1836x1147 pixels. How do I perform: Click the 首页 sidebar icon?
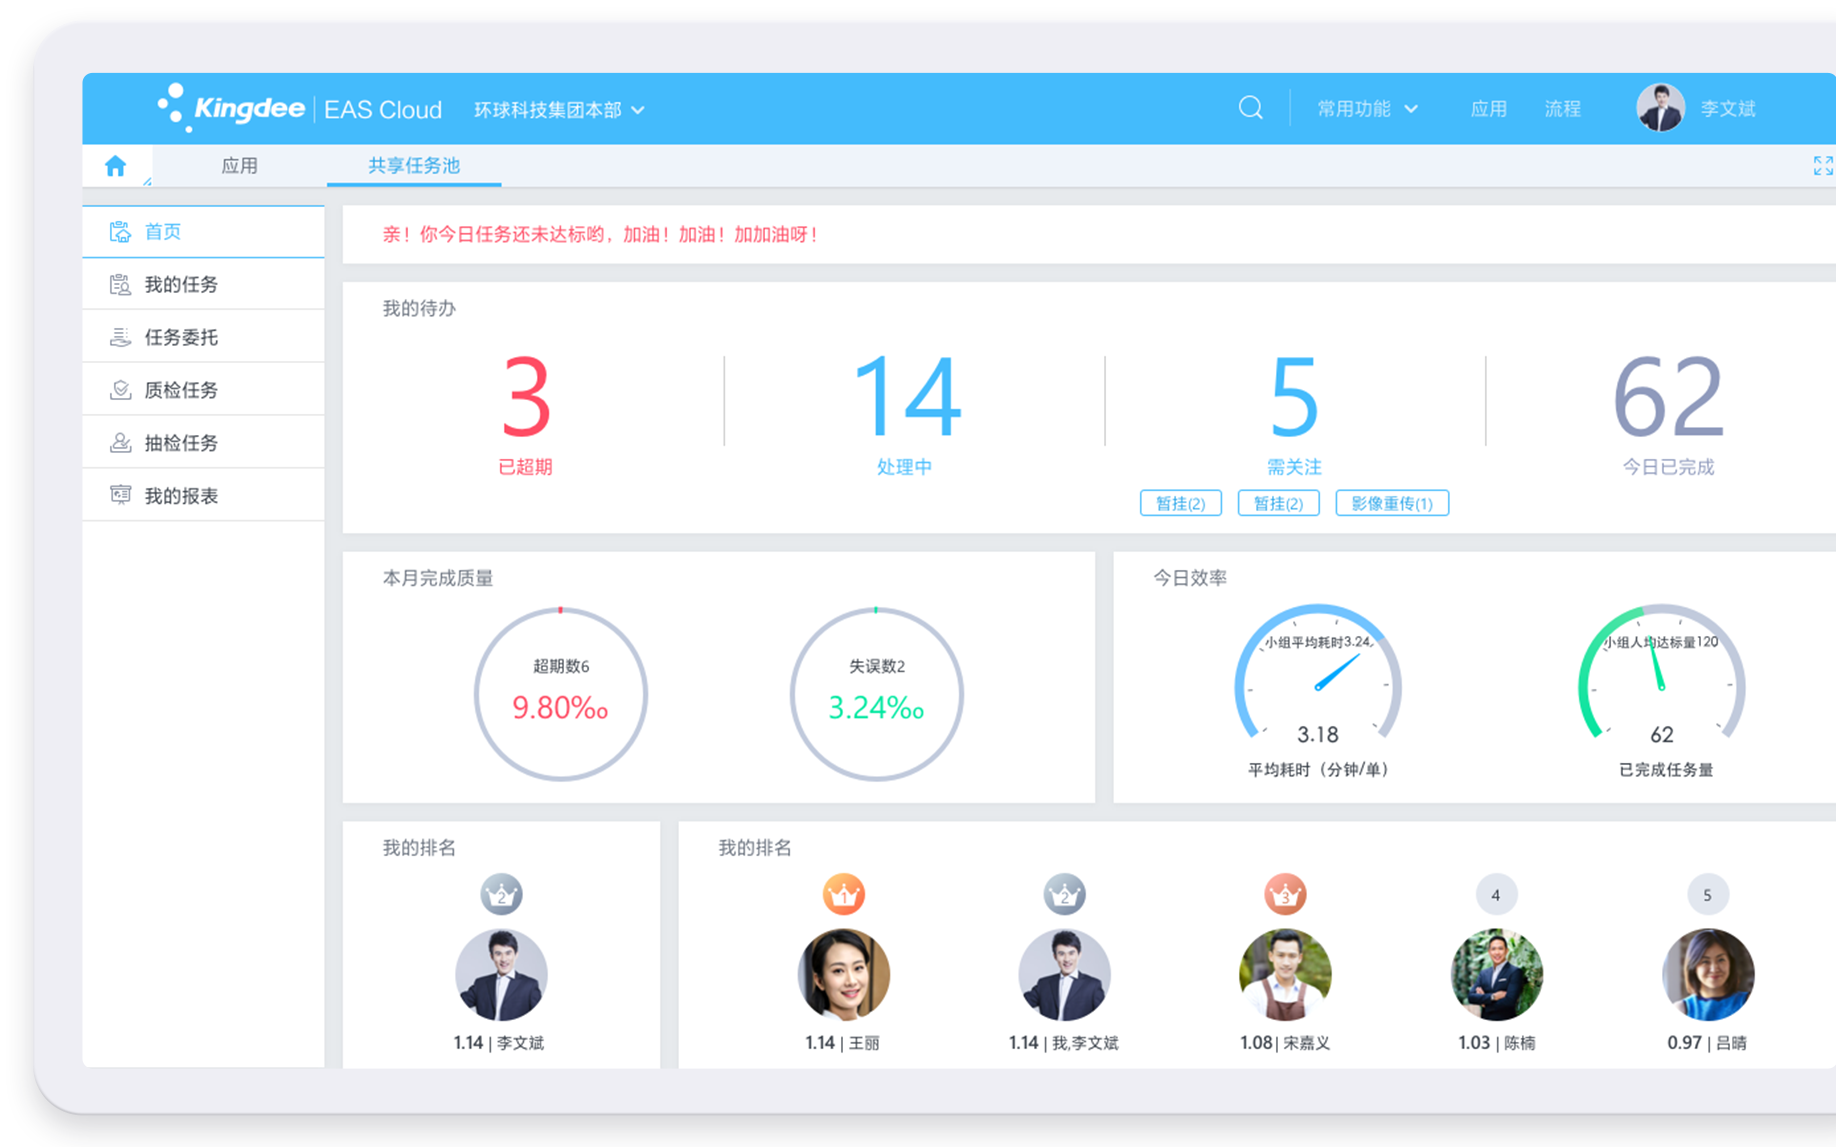[x=120, y=232]
